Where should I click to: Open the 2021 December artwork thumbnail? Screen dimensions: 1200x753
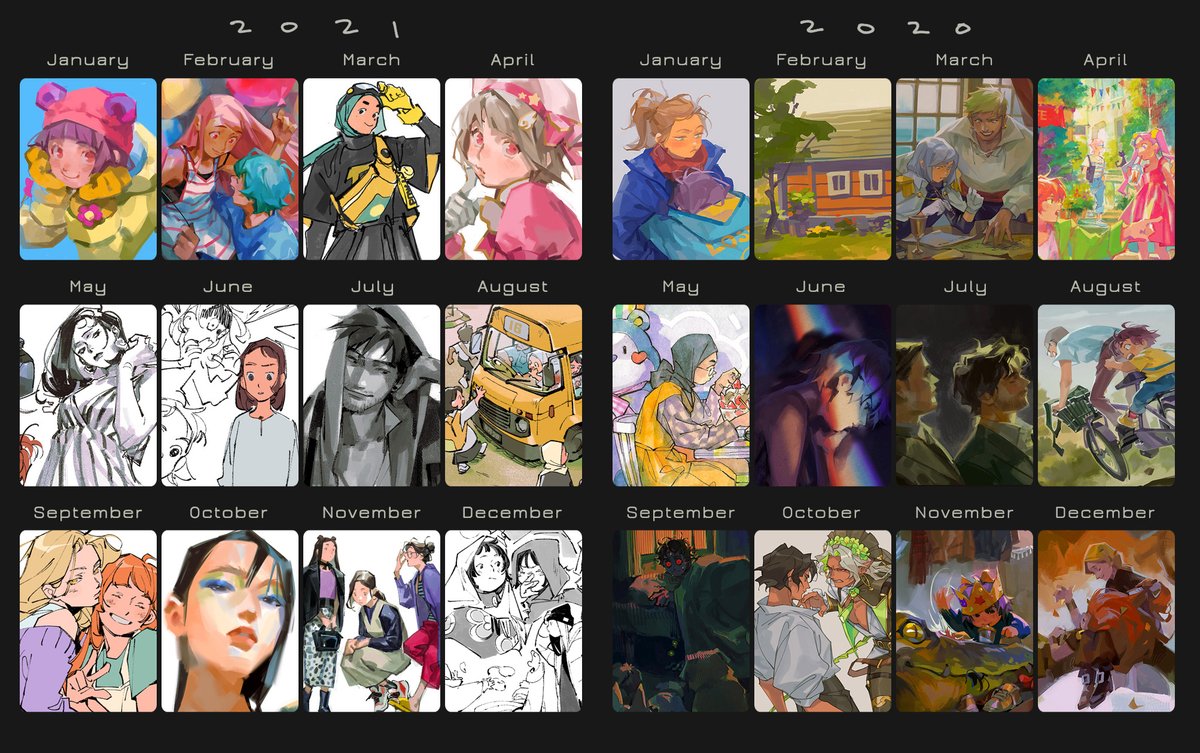(513, 621)
